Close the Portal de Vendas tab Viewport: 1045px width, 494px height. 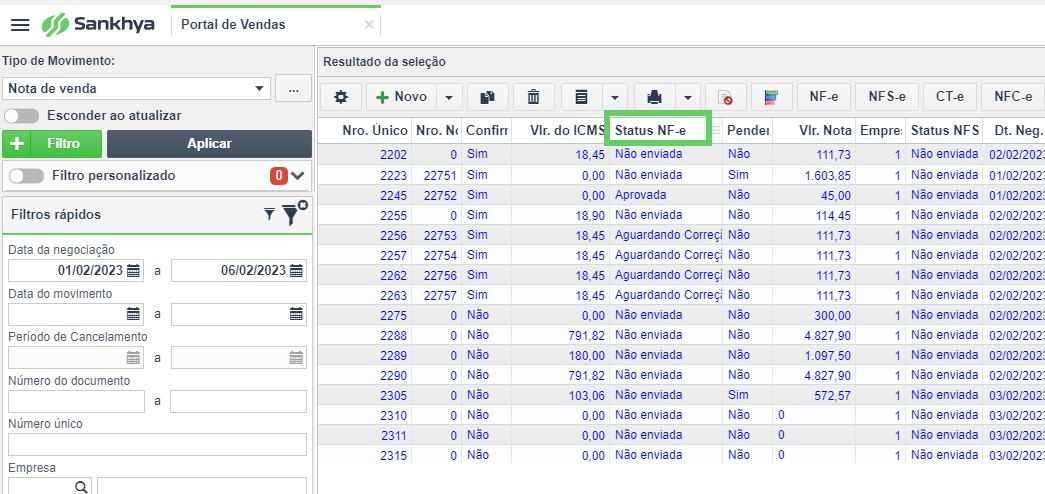(369, 25)
